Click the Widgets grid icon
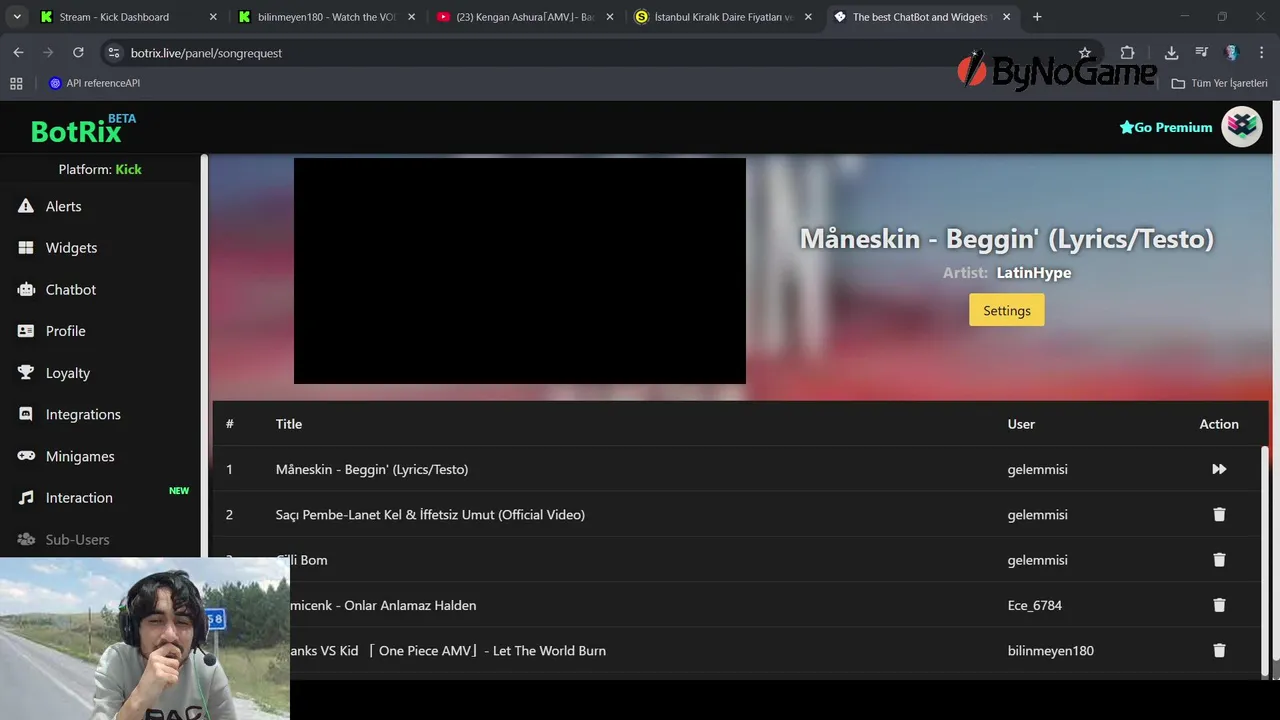This screenshot has height=720, width=1280. coord(26,248)
